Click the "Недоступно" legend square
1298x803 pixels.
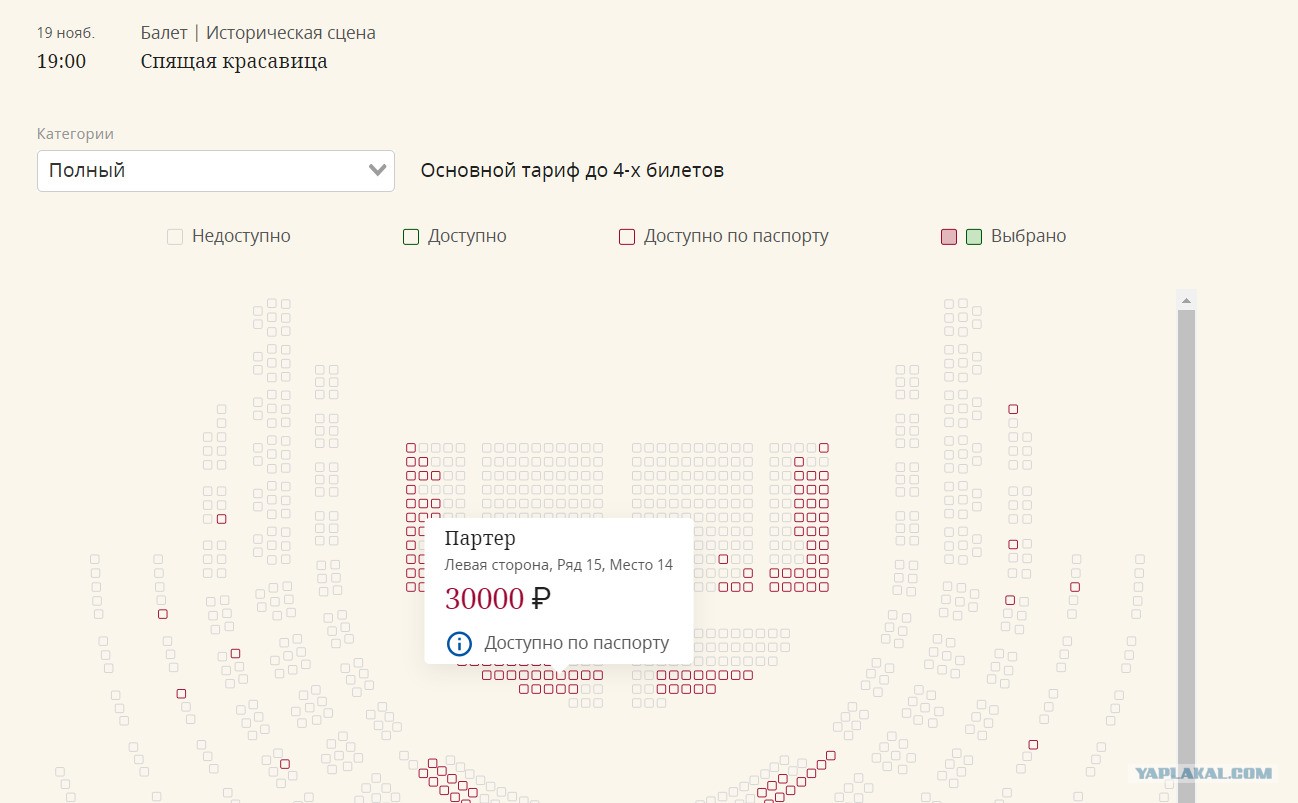point(175,237)
